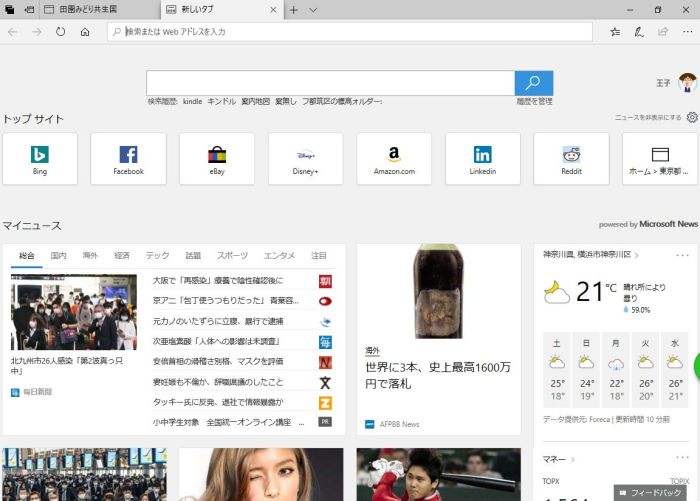Open the Facebook top site tile
This screenshot has height=501, width=700.
pyautogui.click(x=128, y=159)
